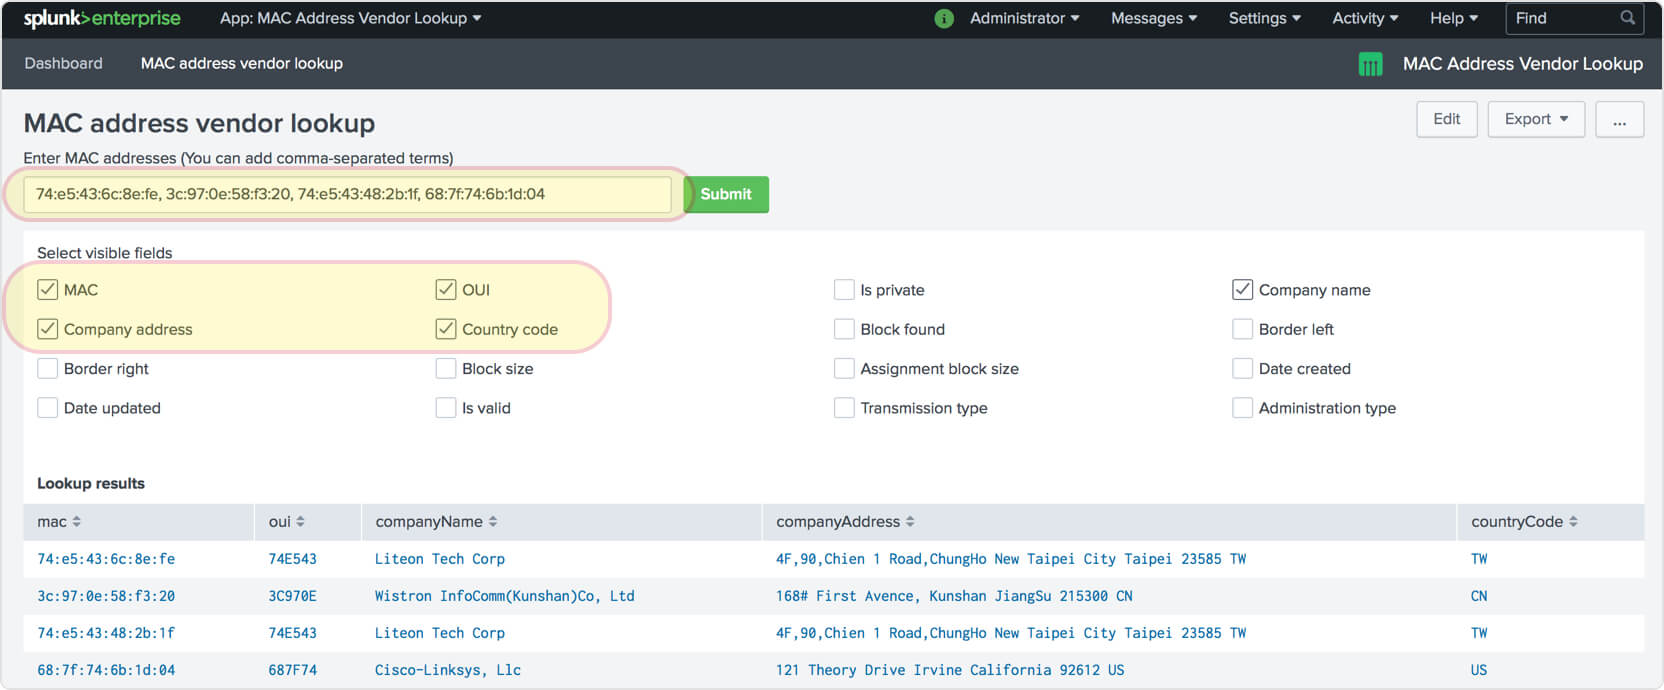
Task: Click mac value 68:7f:74:6b:1d:04
Action: (x=106, y=670)
